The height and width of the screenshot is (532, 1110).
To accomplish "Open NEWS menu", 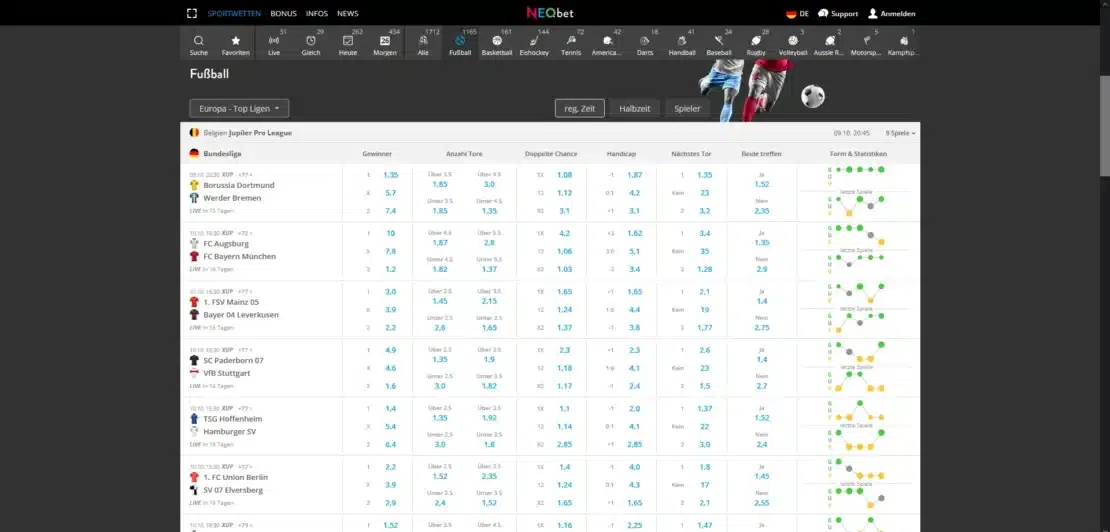I will [348, 13].
